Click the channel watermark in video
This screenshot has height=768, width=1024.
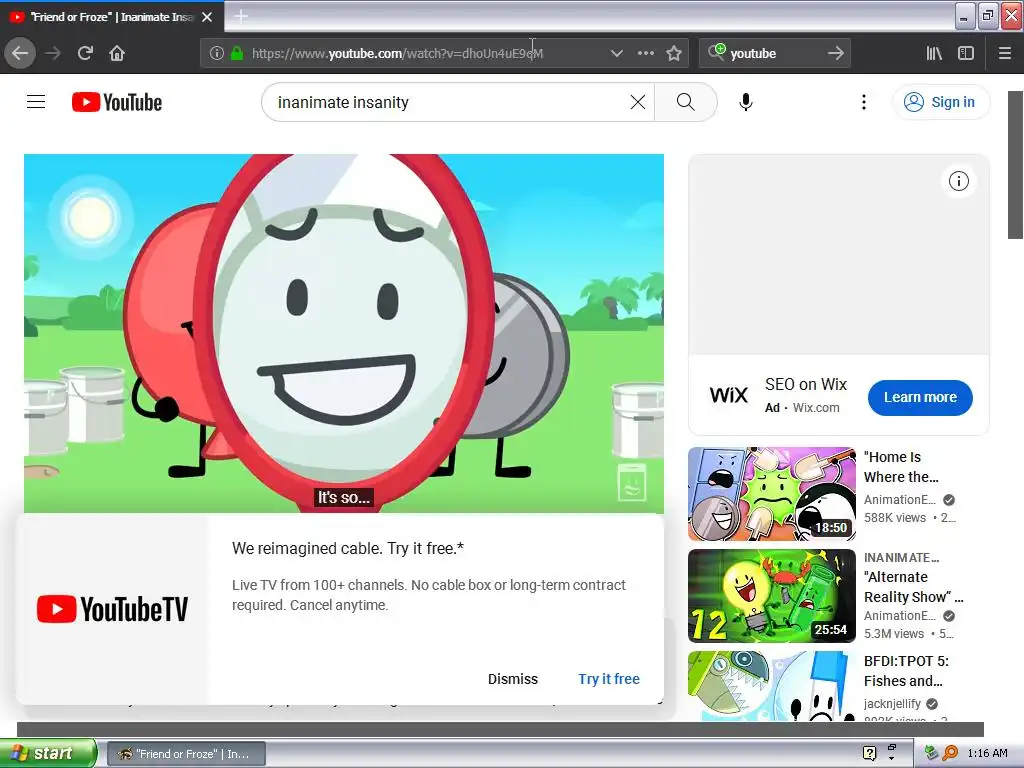(x=632, y=482)
